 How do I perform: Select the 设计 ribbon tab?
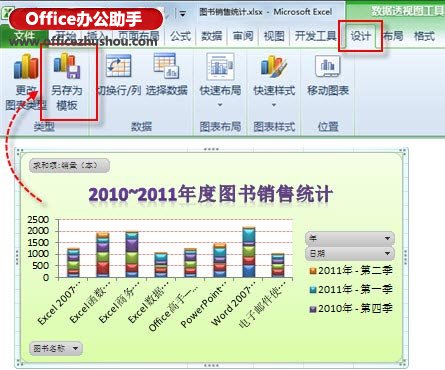click(361, 36)
